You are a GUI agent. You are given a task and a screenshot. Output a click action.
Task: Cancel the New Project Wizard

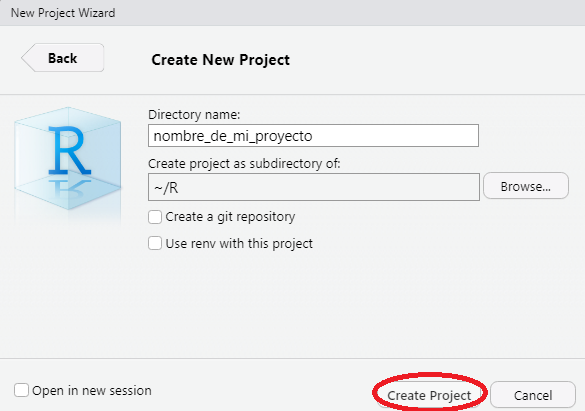(x=533, y=395)
